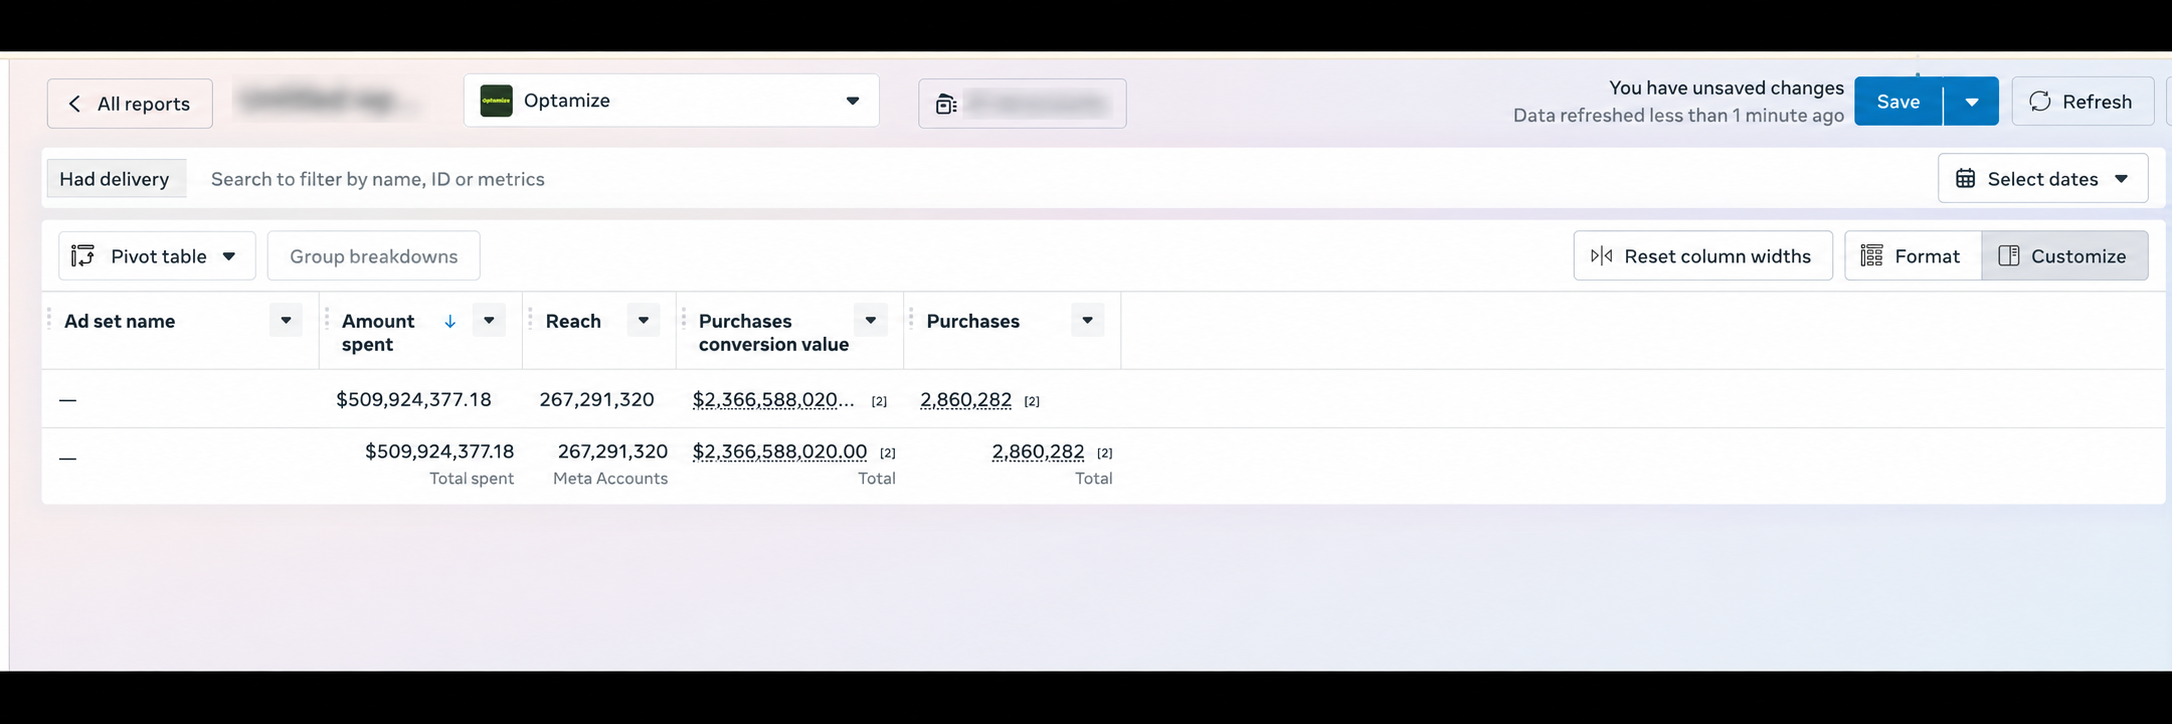Open Amount spent column menu
This screenshot has height=724, width=2172.
point(489,320)
